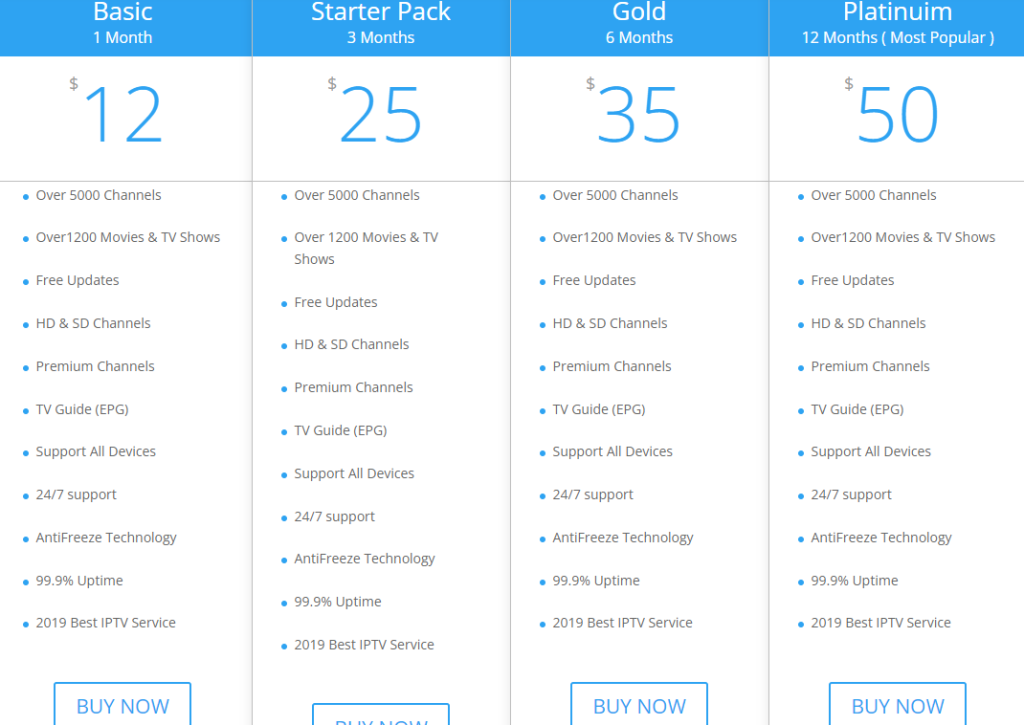Screen dimensions: 1024x725
Task: Click "Premium Channels" in the Gold column
Action: click(612, 366)
